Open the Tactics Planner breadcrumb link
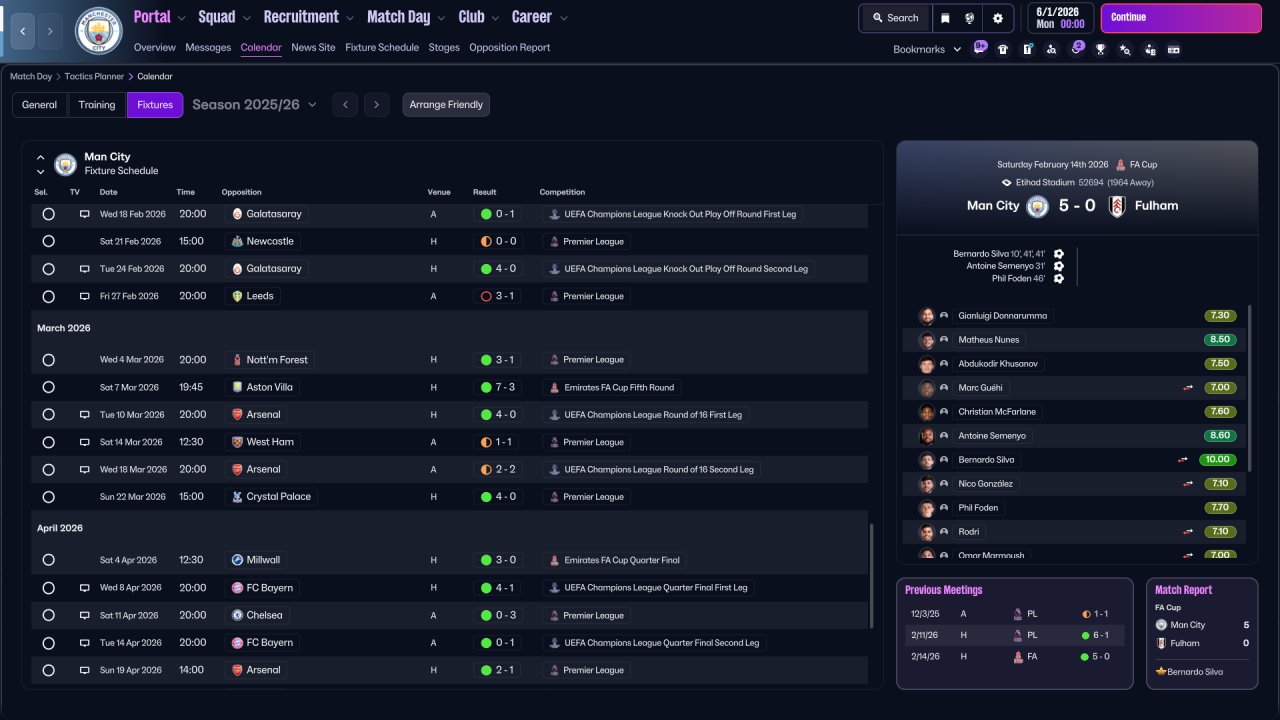Image resolution: width=1280 pixels, height=720 pixels. 95,76
